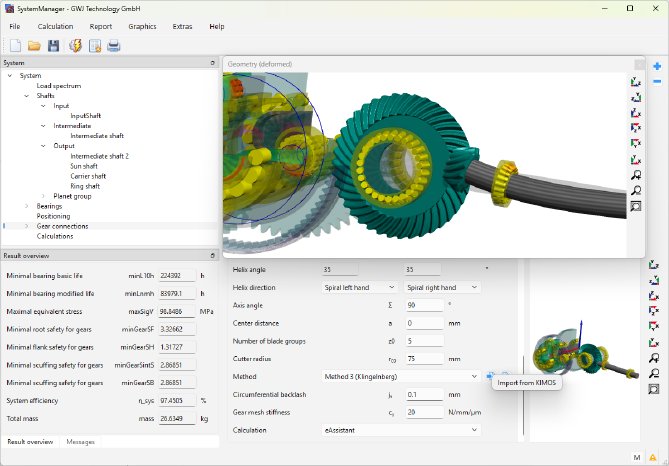Run calculation via the lightning bolt icon
669x466 pixels.
[76, 46]
